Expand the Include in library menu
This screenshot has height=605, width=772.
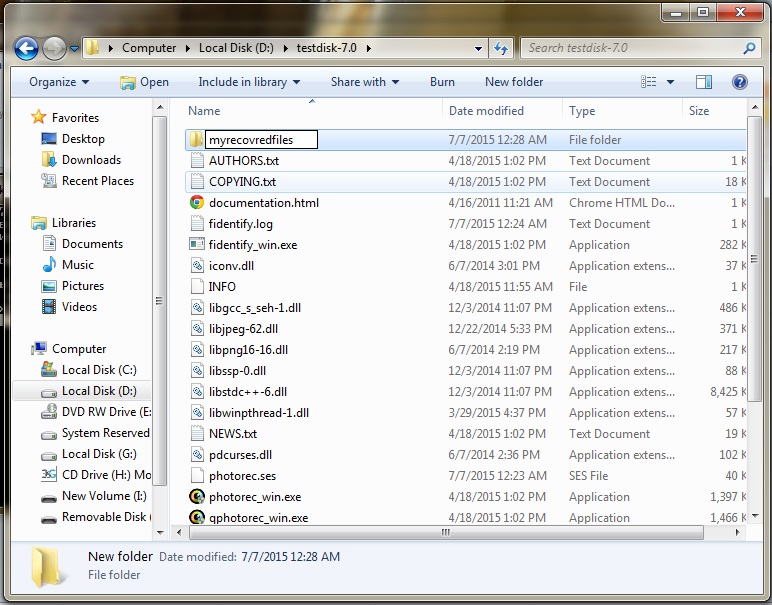(249, 82)
